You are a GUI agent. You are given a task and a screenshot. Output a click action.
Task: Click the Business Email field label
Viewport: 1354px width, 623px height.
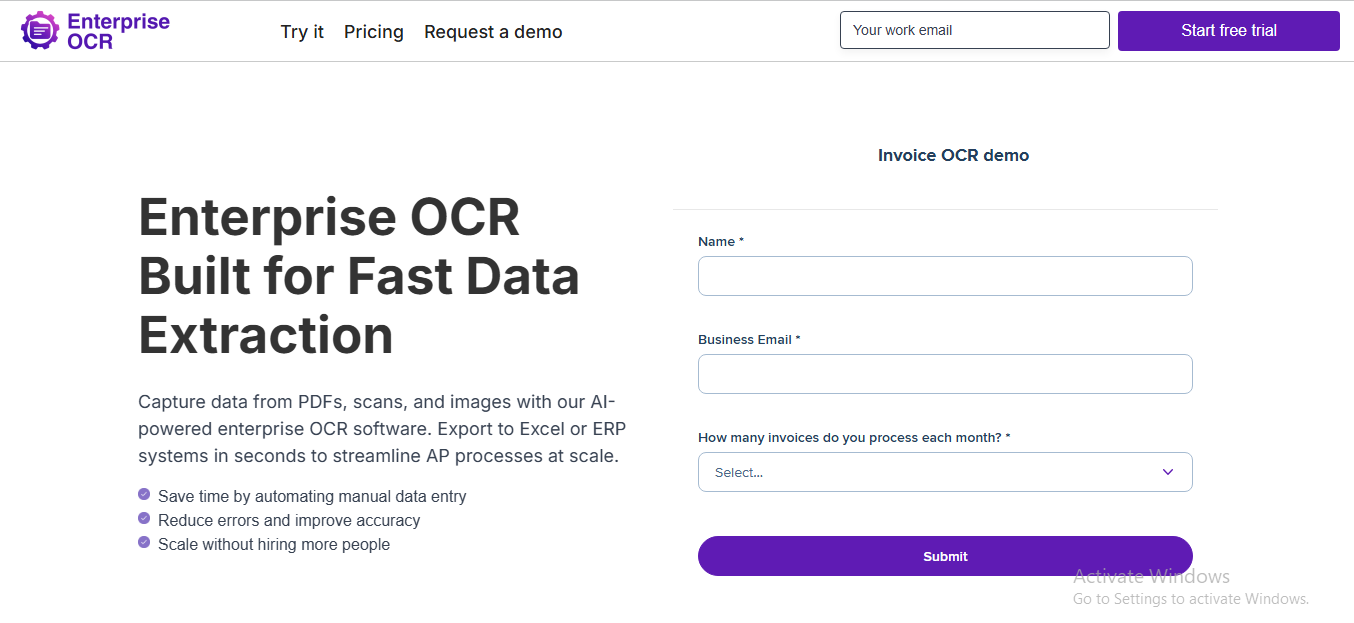click(749, 340)
